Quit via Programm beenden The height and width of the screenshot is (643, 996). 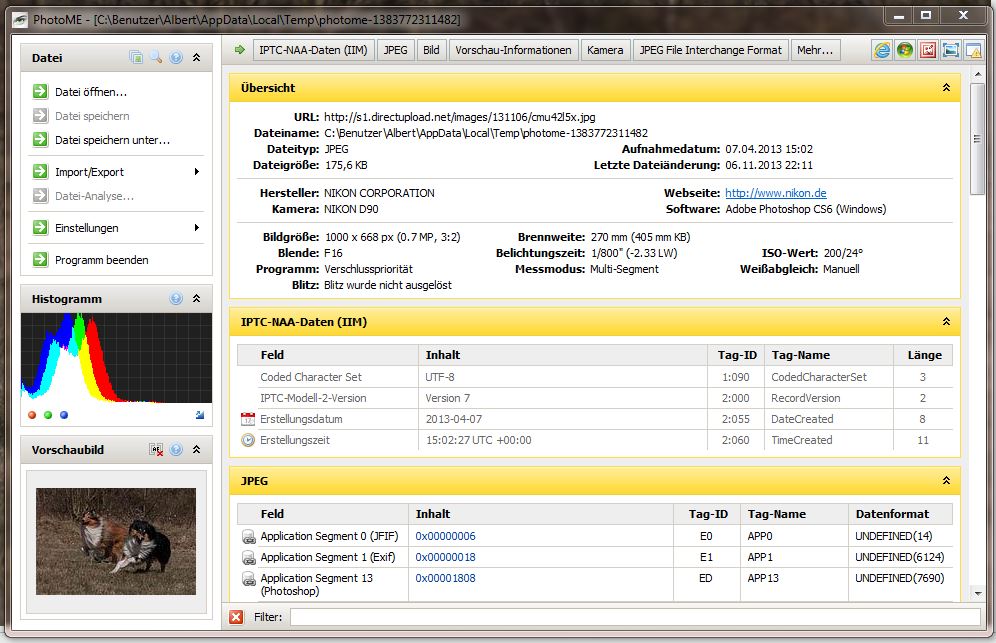(102, 259)
